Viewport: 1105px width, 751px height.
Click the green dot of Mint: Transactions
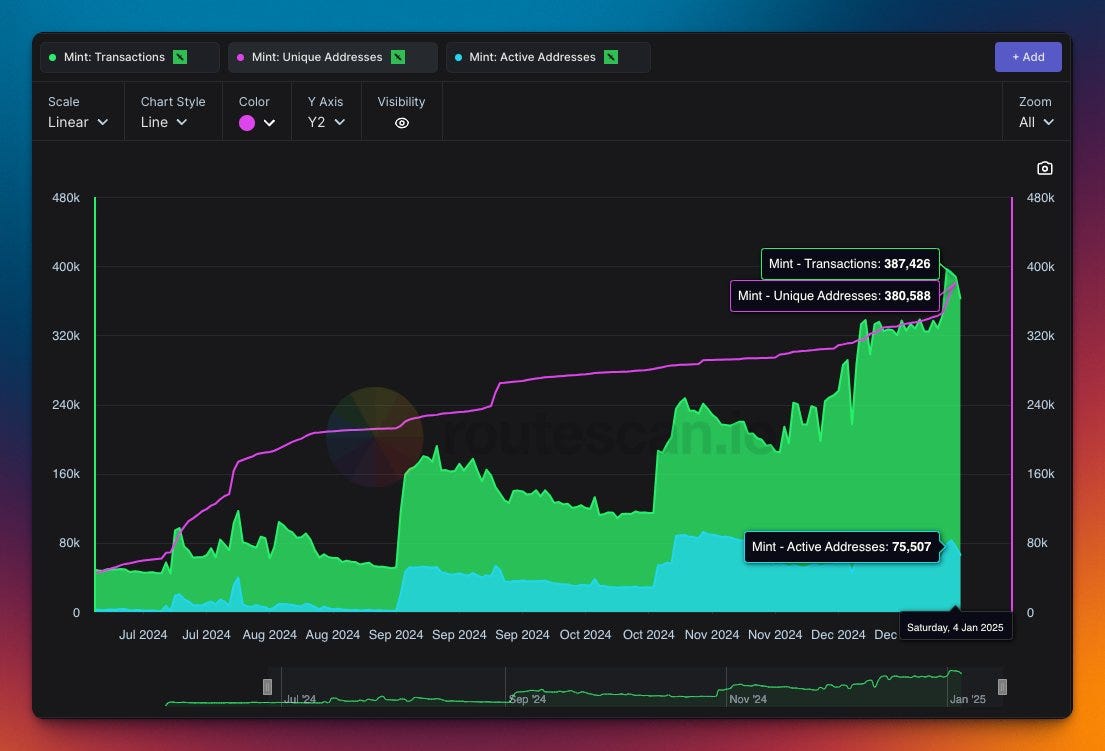point(52,57)
